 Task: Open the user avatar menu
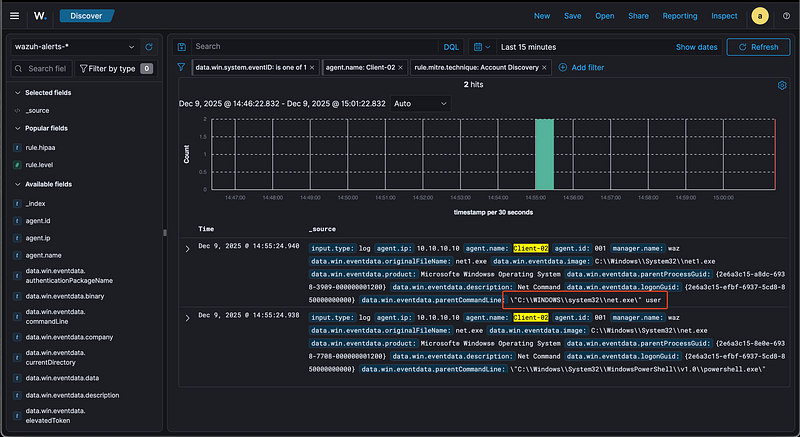760,16
